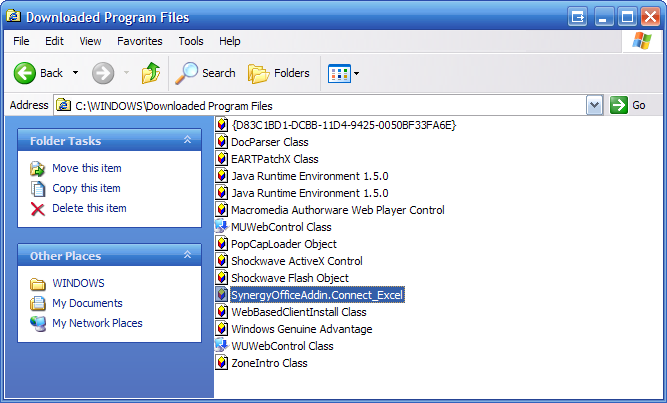The height and width of the screenshot is (403, 667).
Task: Select Windows Genuine Advantage file name
Action: click(302, 329)
